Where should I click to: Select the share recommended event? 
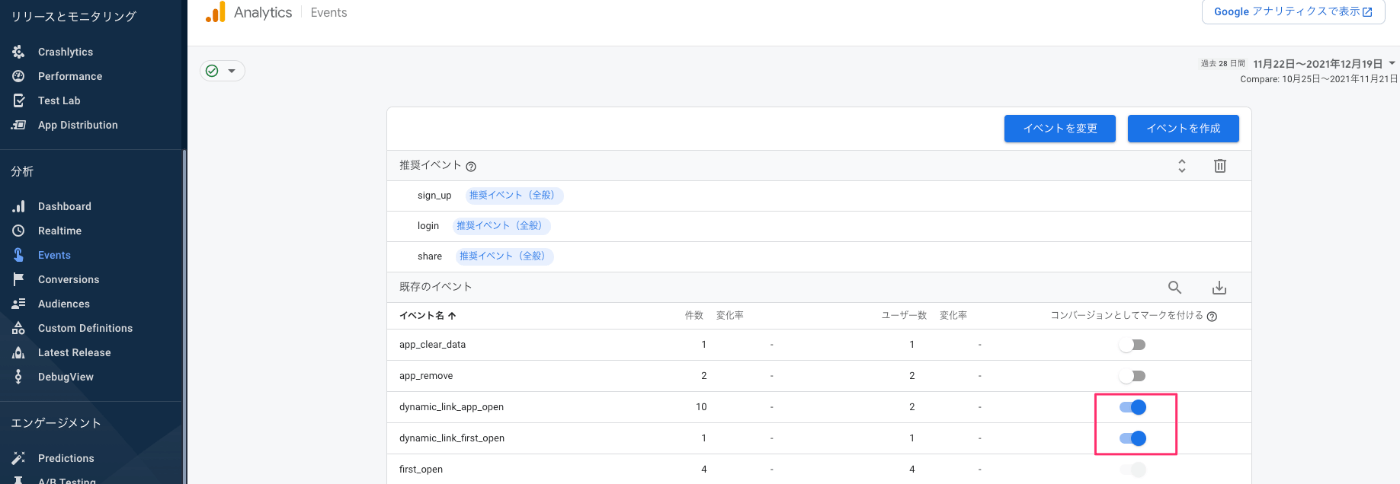tap(430, 257)
